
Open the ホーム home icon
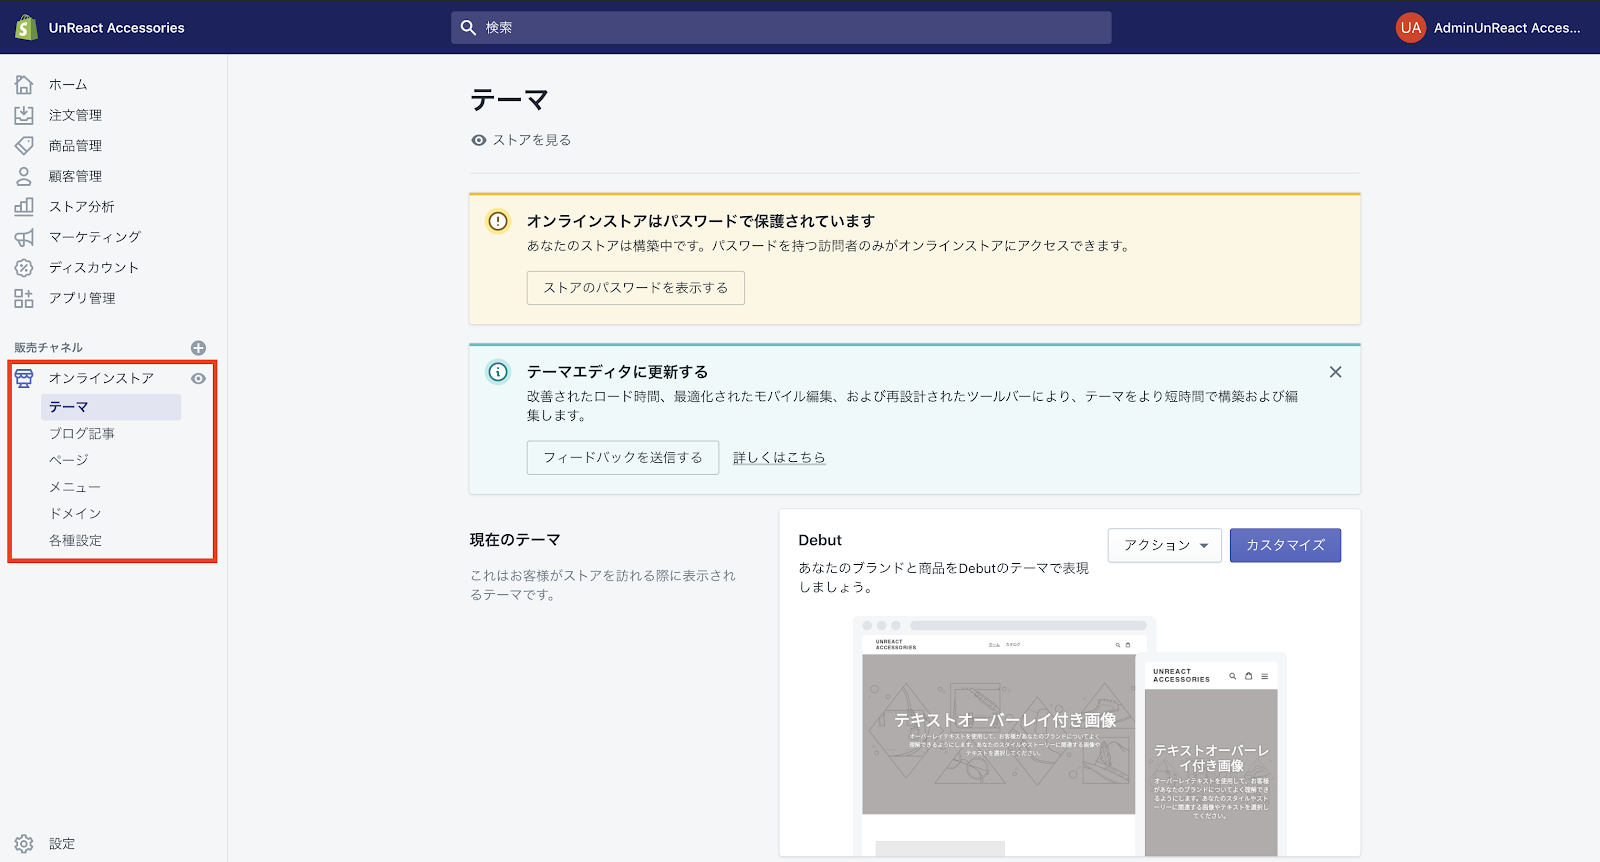tap(24, 85)
